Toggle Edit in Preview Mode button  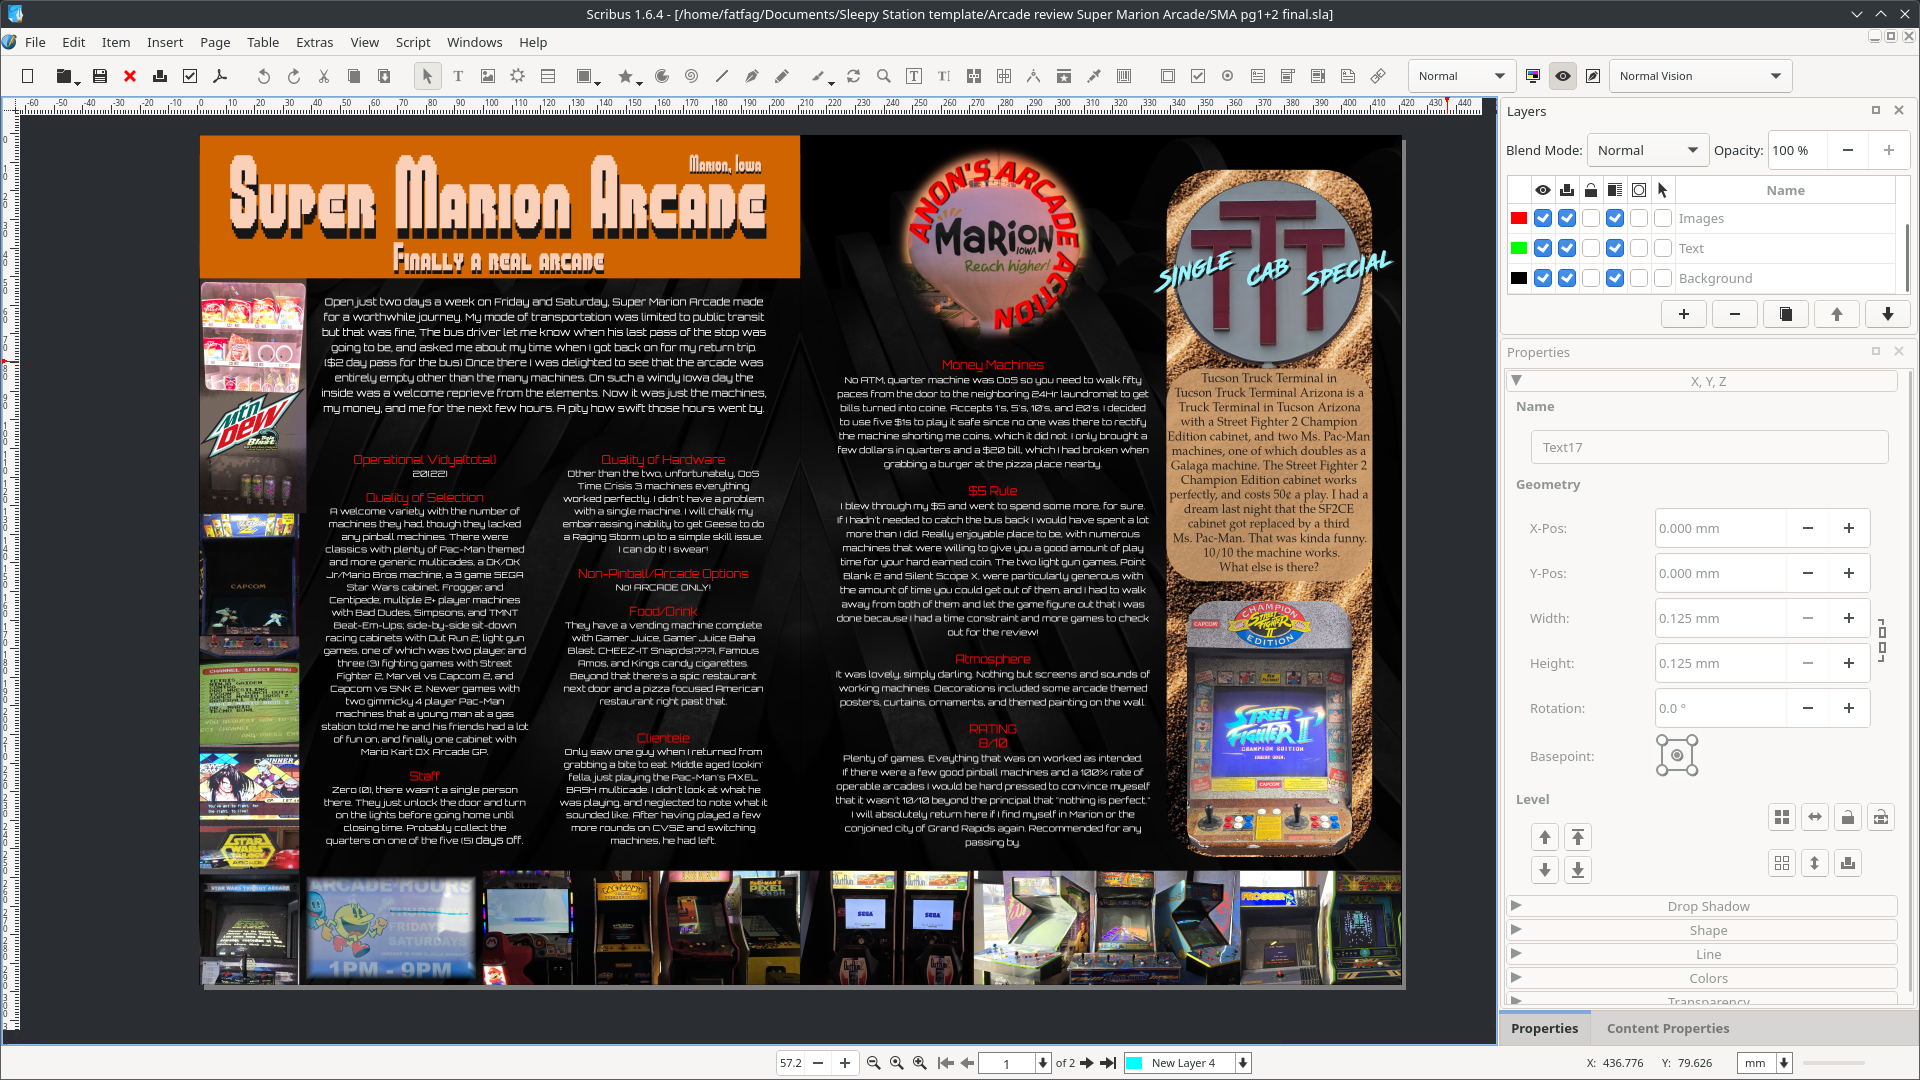click(x=1593, y=76)
